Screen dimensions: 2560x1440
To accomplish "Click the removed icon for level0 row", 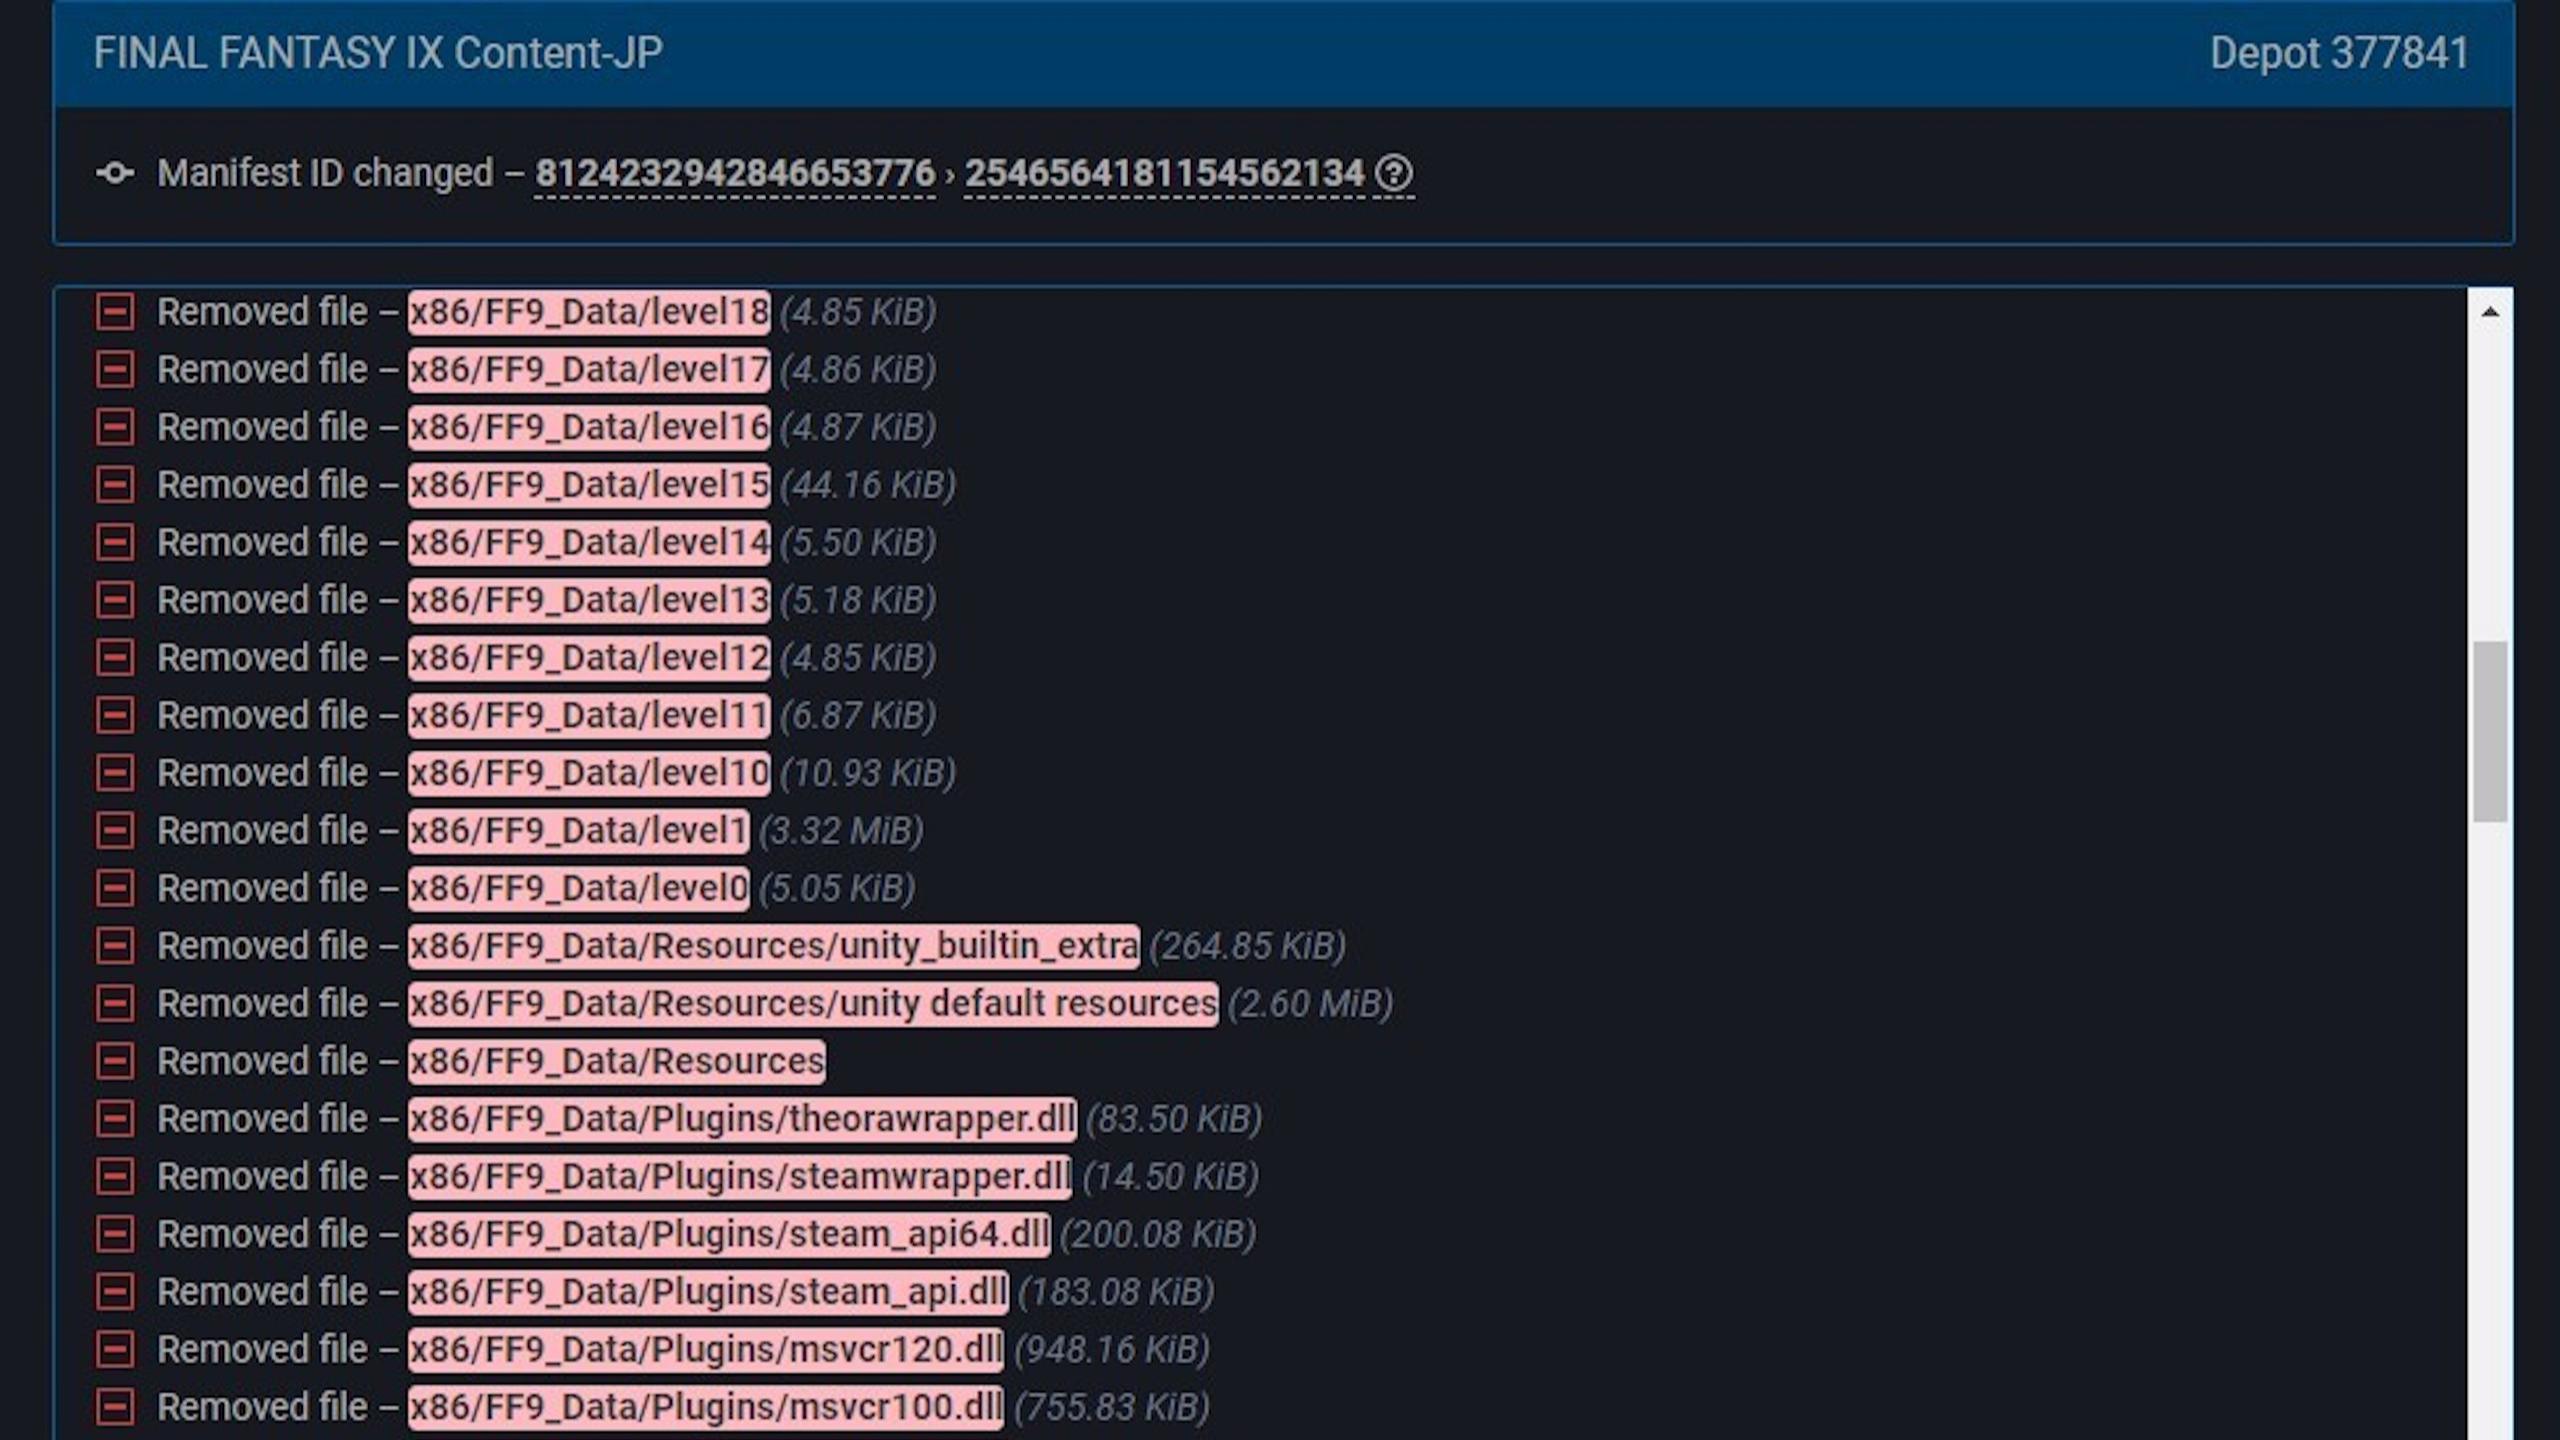I will tap(115, 888).
